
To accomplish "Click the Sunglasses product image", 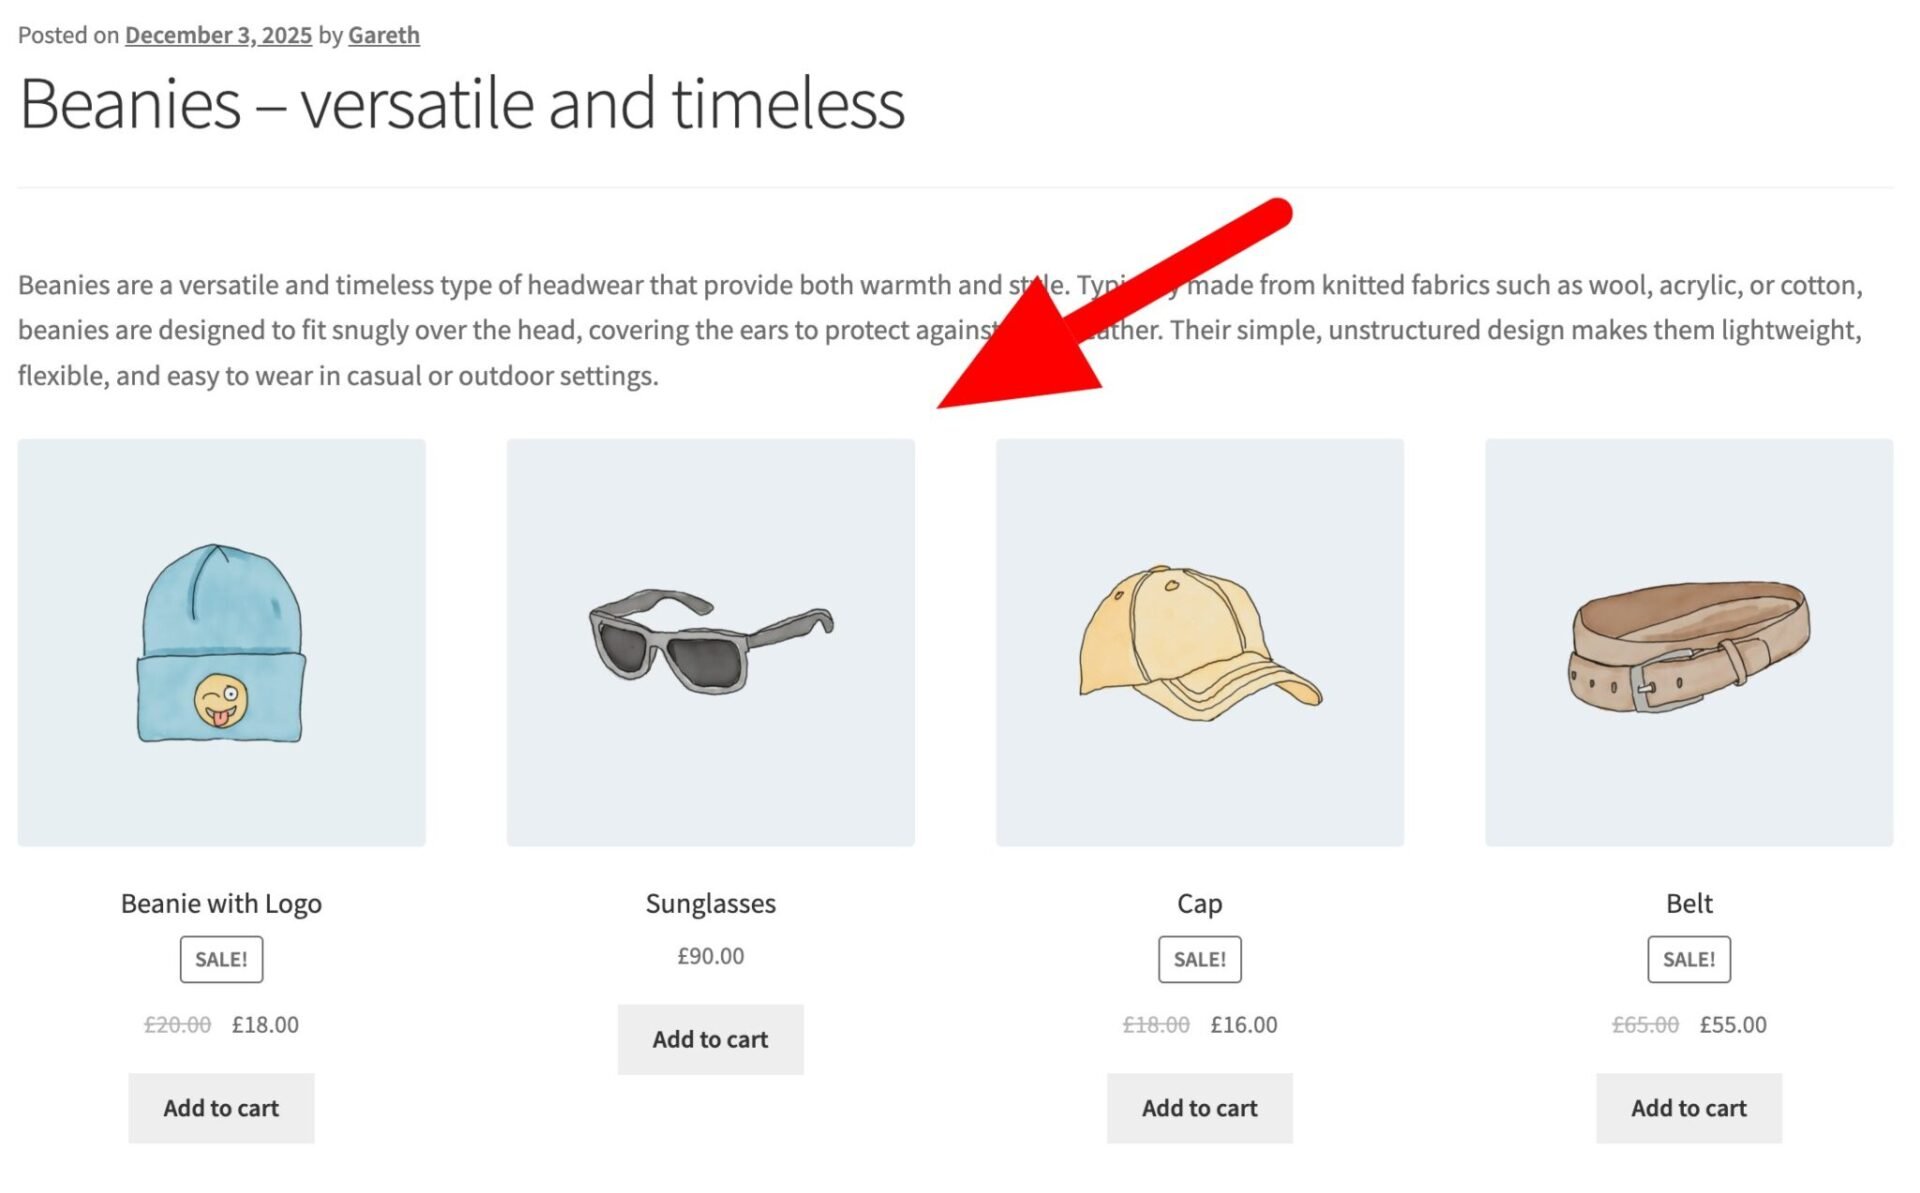I will coord(710,642).
